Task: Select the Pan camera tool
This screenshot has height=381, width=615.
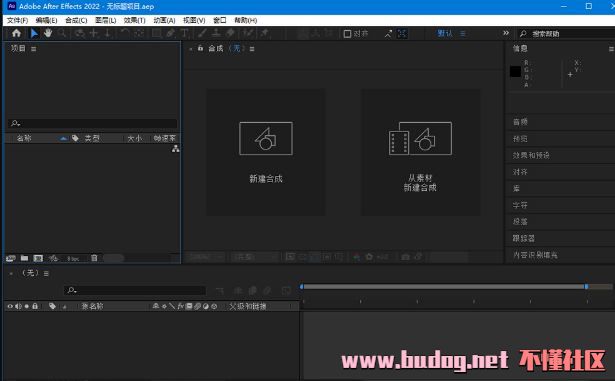Action: tap(94, 33)
